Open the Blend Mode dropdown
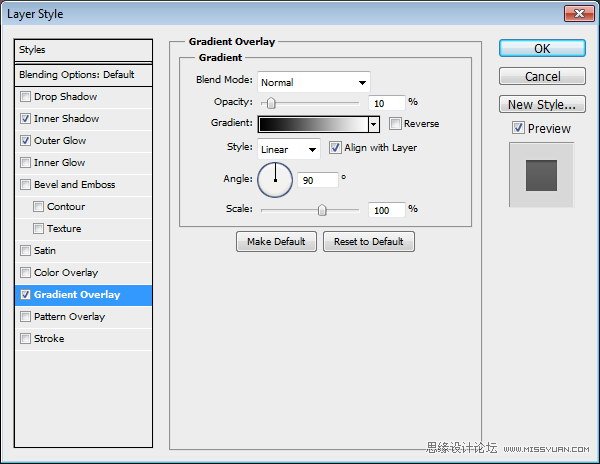Image resolution: width=600 pixels, height=464 pixels. click(314, 82)
